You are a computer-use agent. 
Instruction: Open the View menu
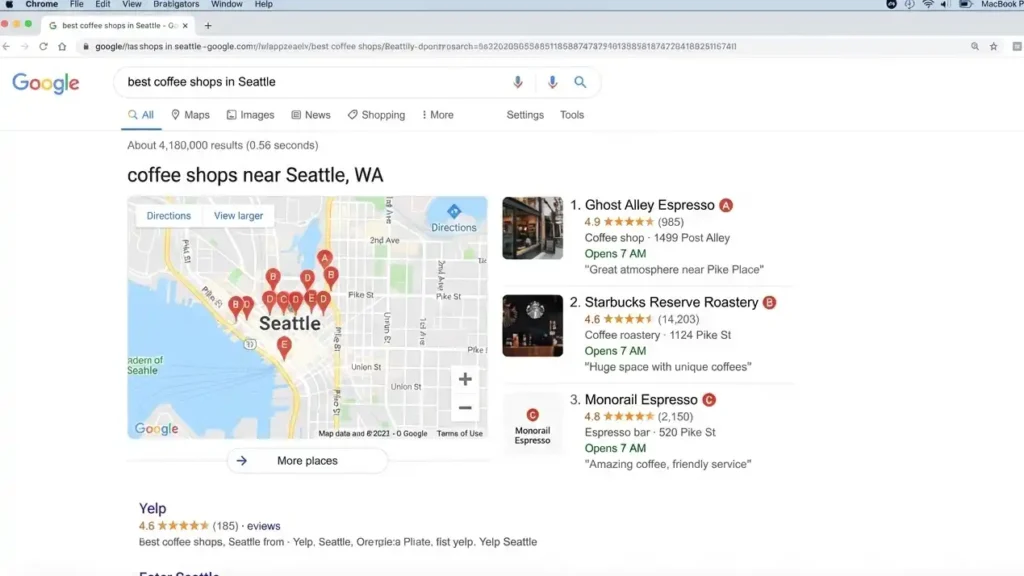coord(131,5)
